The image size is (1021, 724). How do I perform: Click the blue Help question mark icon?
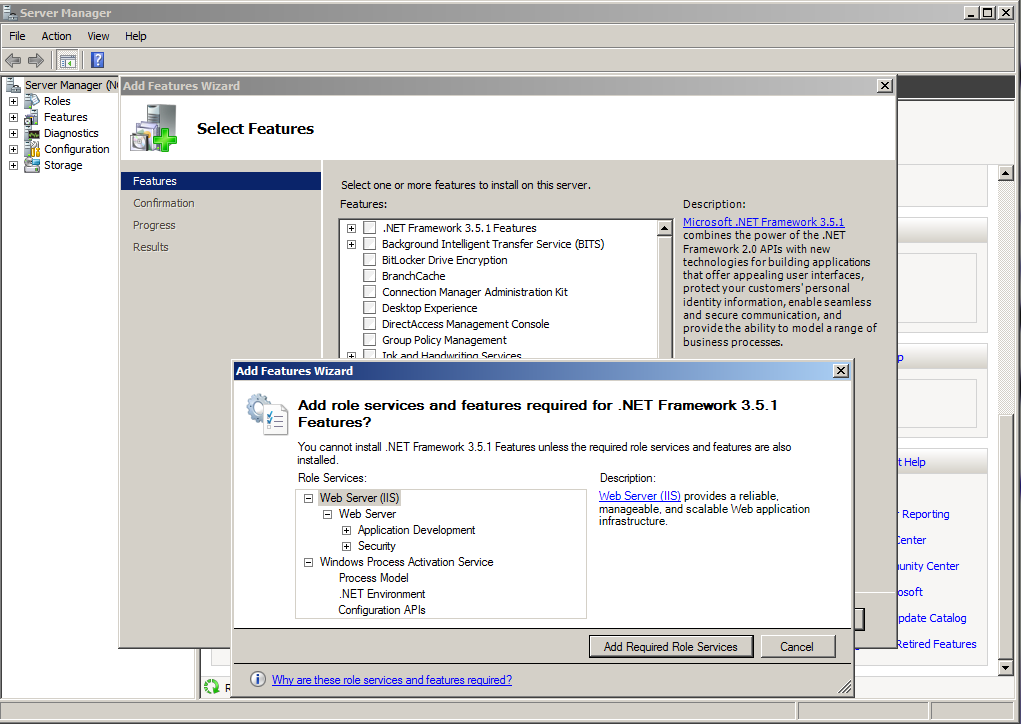coord(98,61)
